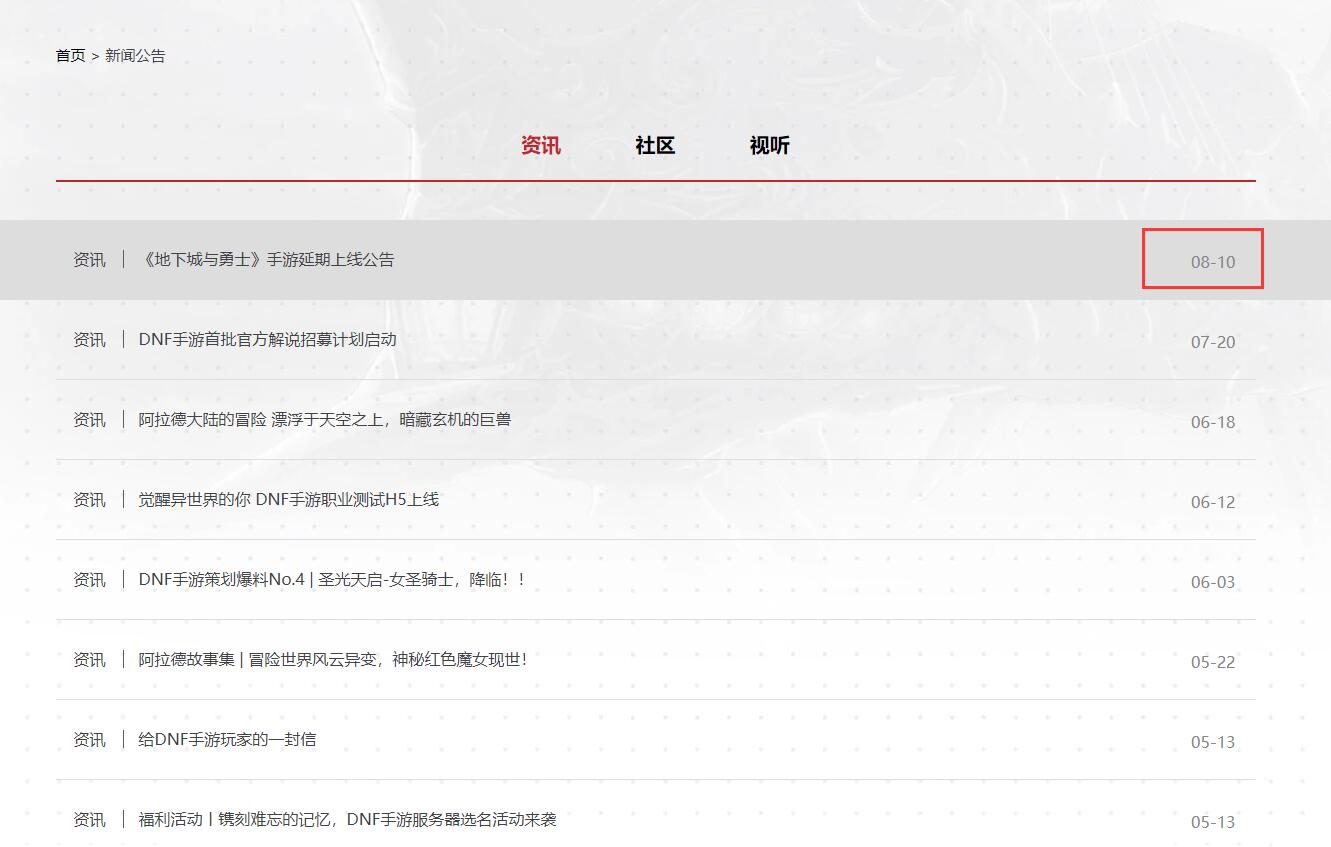This screenshot has height=847, width=1331.
Task: Click the 资讯 label on the delay announcement row
Action: [x=90, y=260]
